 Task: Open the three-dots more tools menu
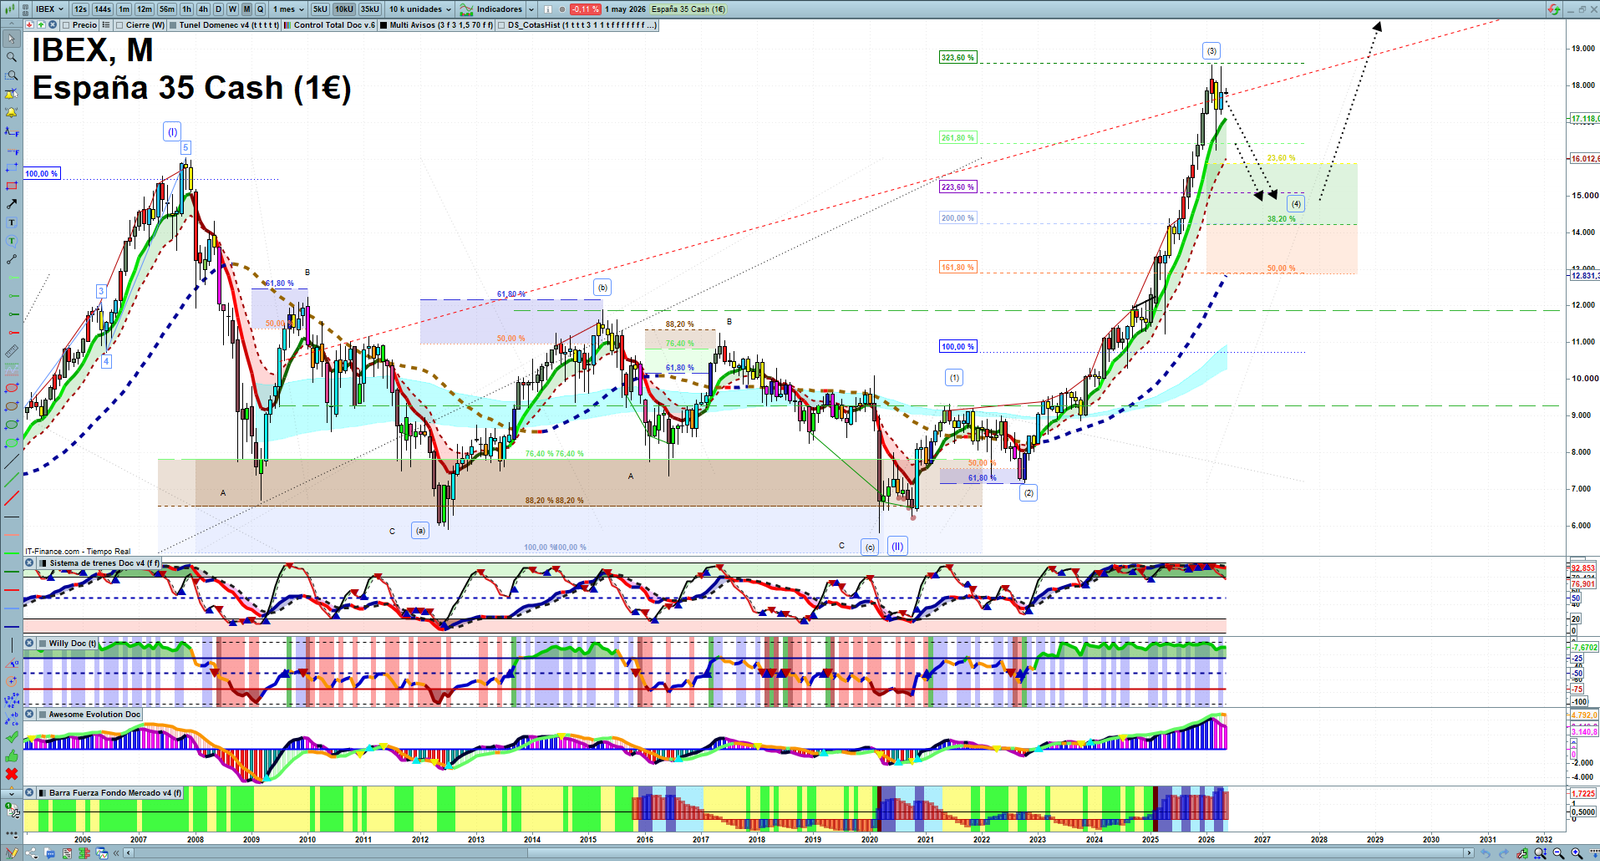click(x=12, y=834)
